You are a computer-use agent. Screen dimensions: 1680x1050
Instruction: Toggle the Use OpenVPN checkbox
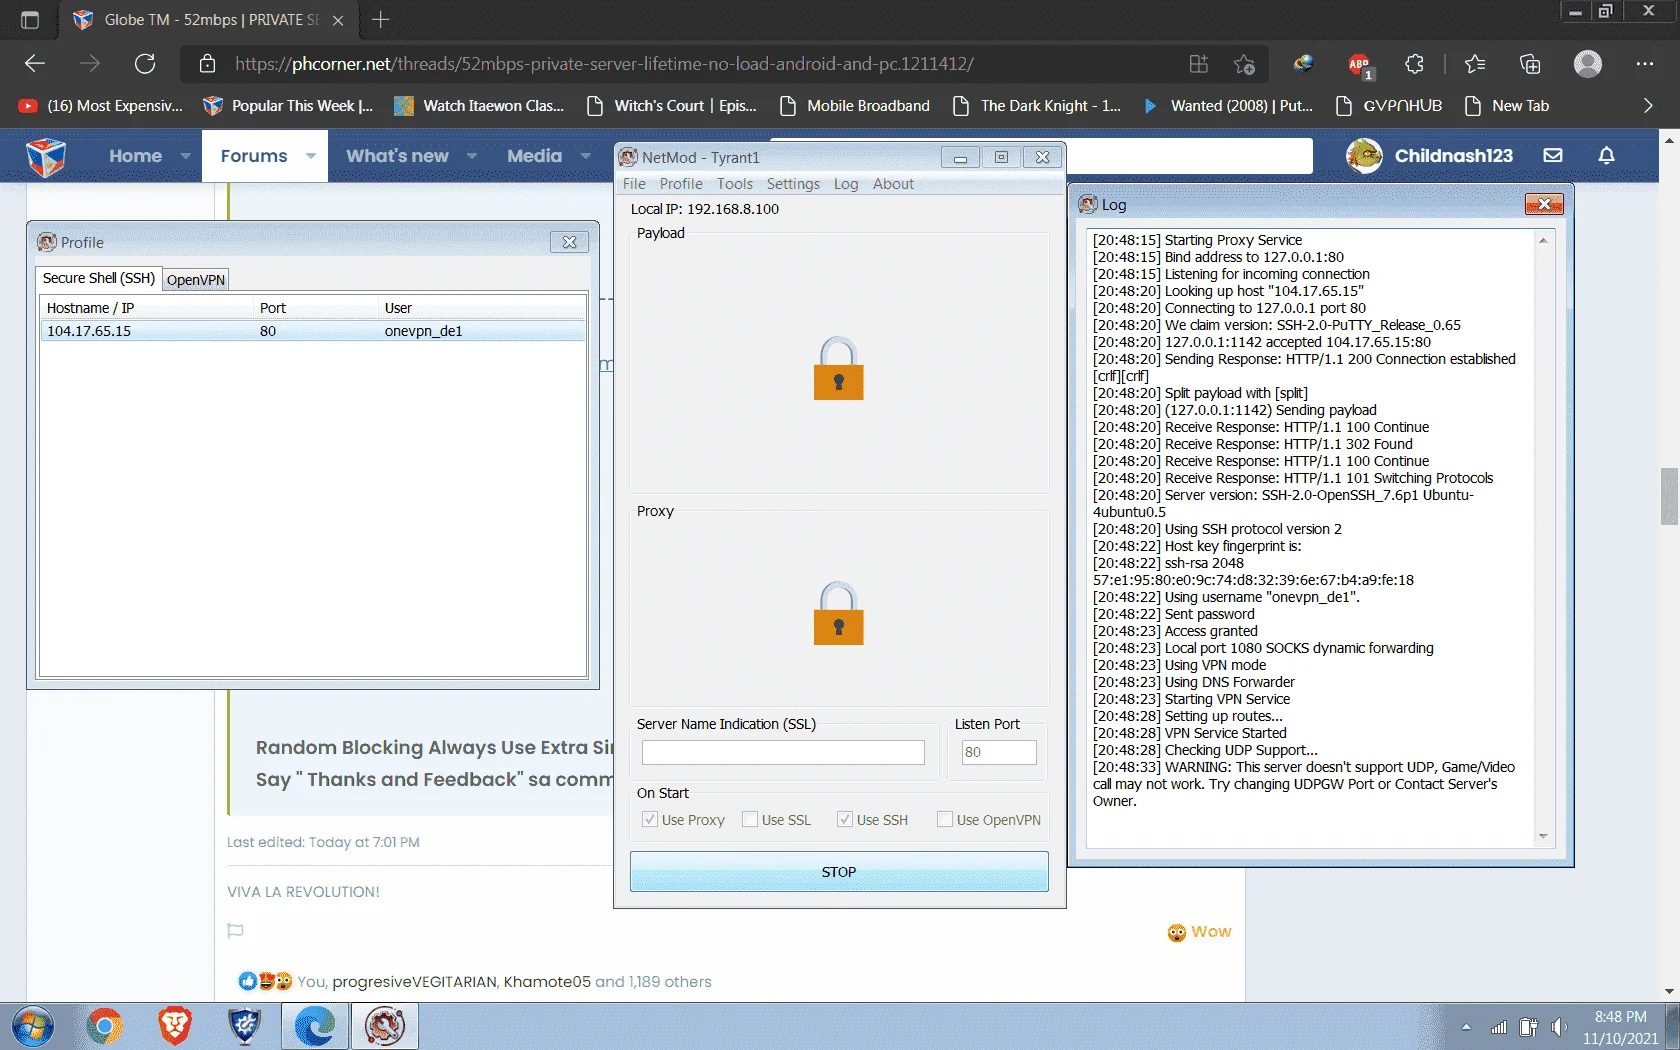click(x=945, y=820)
